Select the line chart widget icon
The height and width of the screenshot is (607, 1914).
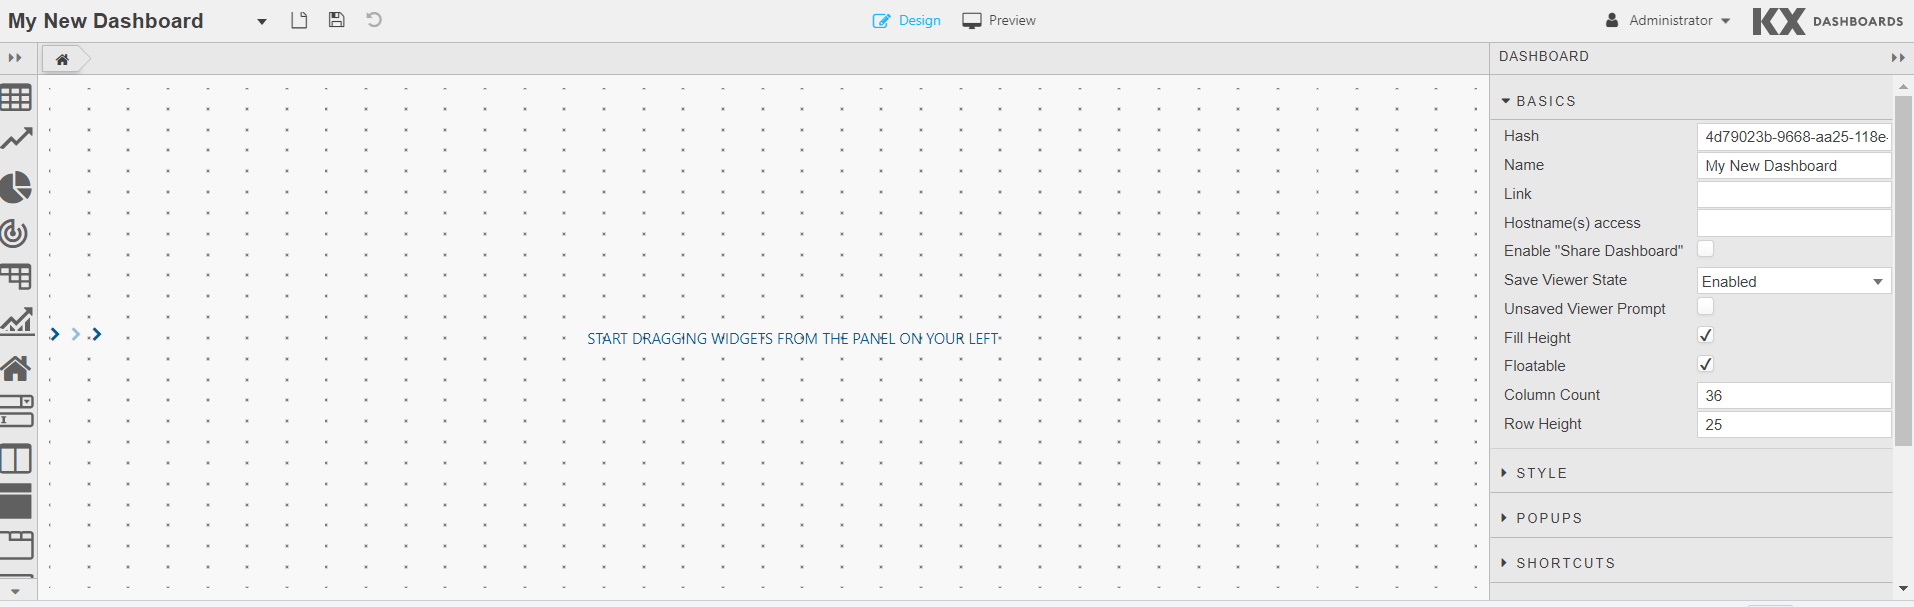[x=16, y=139]
